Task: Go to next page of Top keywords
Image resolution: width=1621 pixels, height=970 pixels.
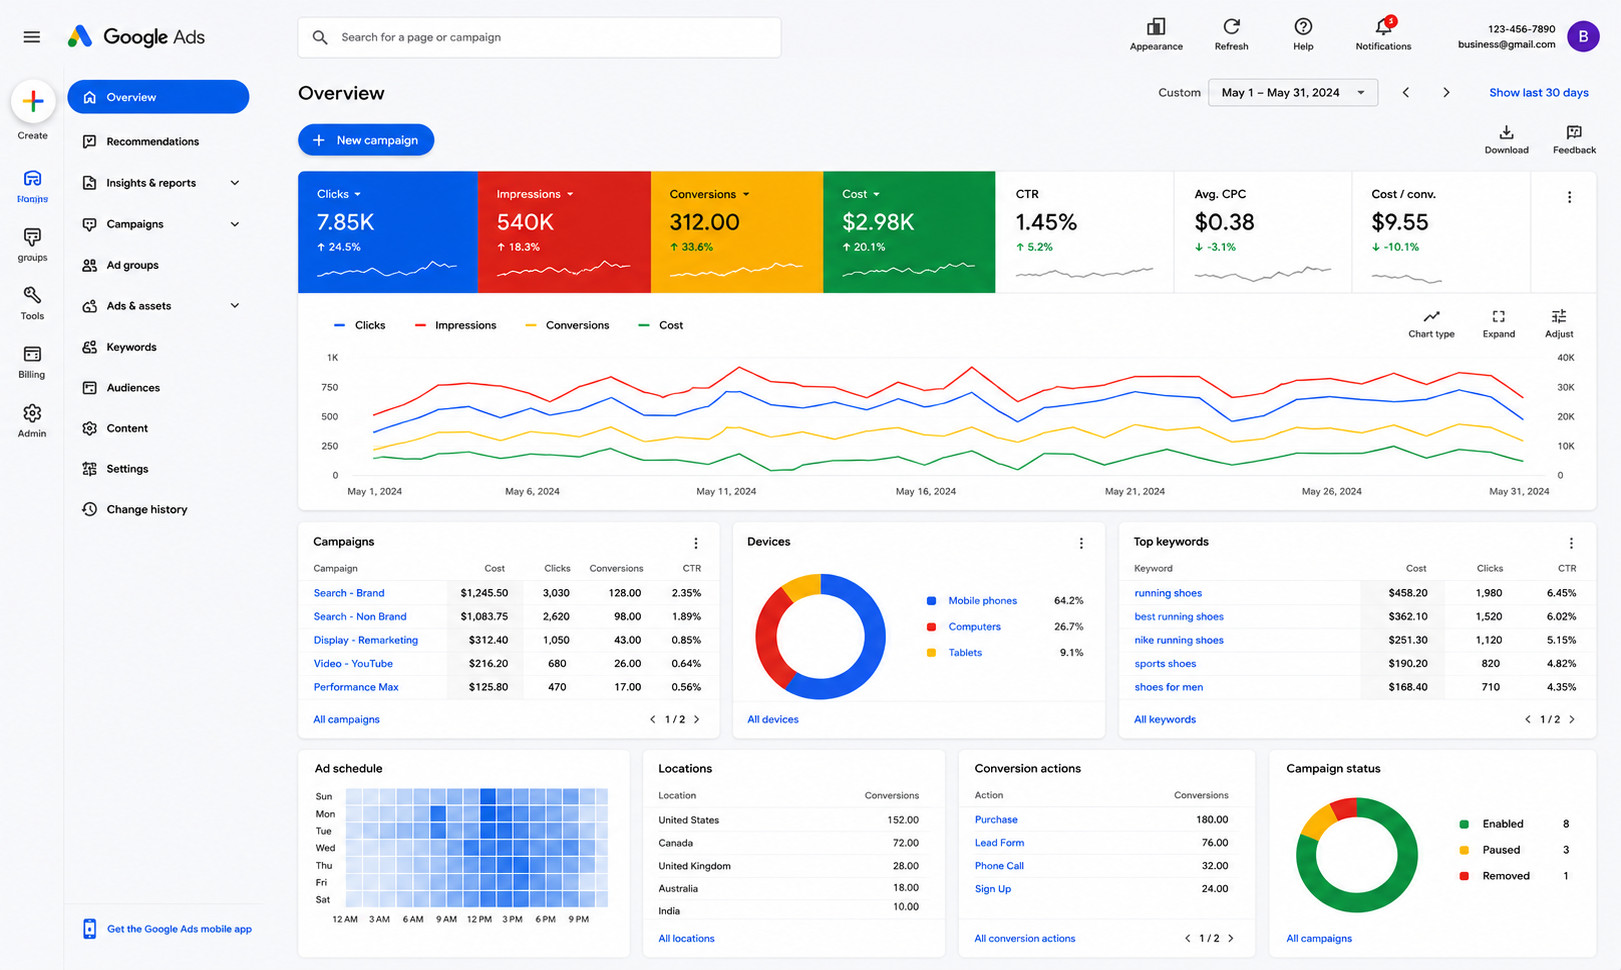Action: (x=1572, y=719)
